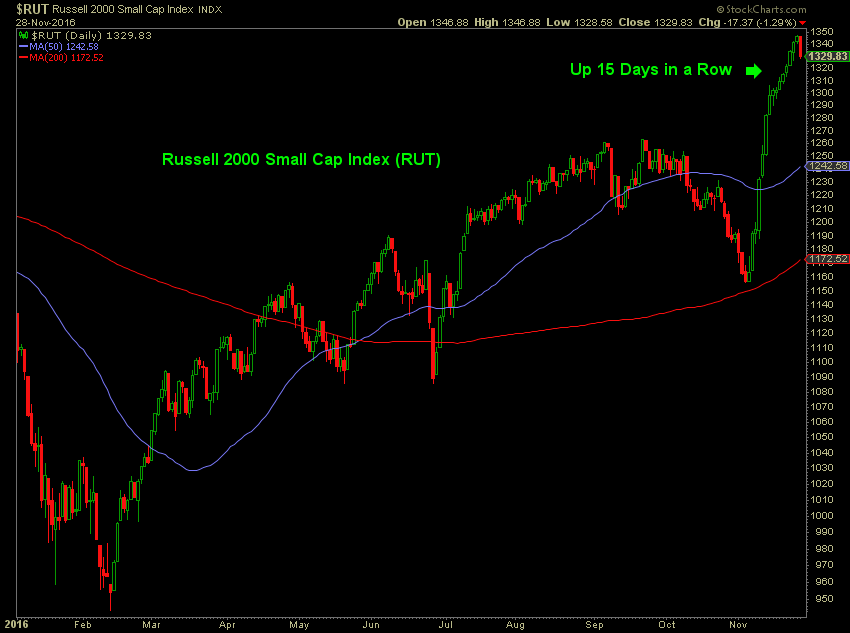The width and height of the screenshot is (850, 633).
Task: Click the Jun month axis label
Action: (x=371, y=624)
